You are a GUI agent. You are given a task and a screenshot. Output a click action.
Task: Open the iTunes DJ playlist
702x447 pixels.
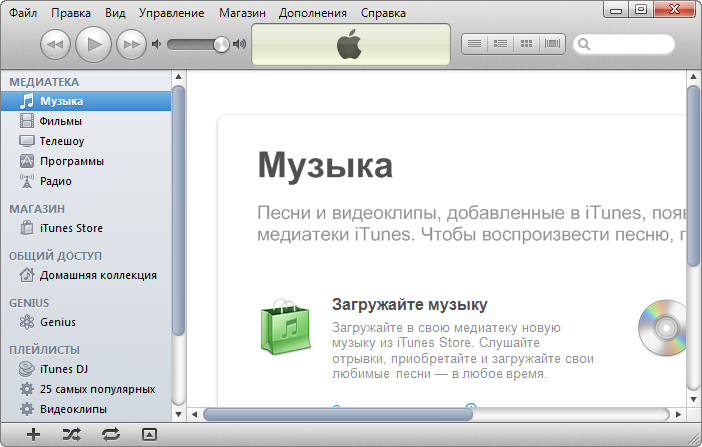86,369
